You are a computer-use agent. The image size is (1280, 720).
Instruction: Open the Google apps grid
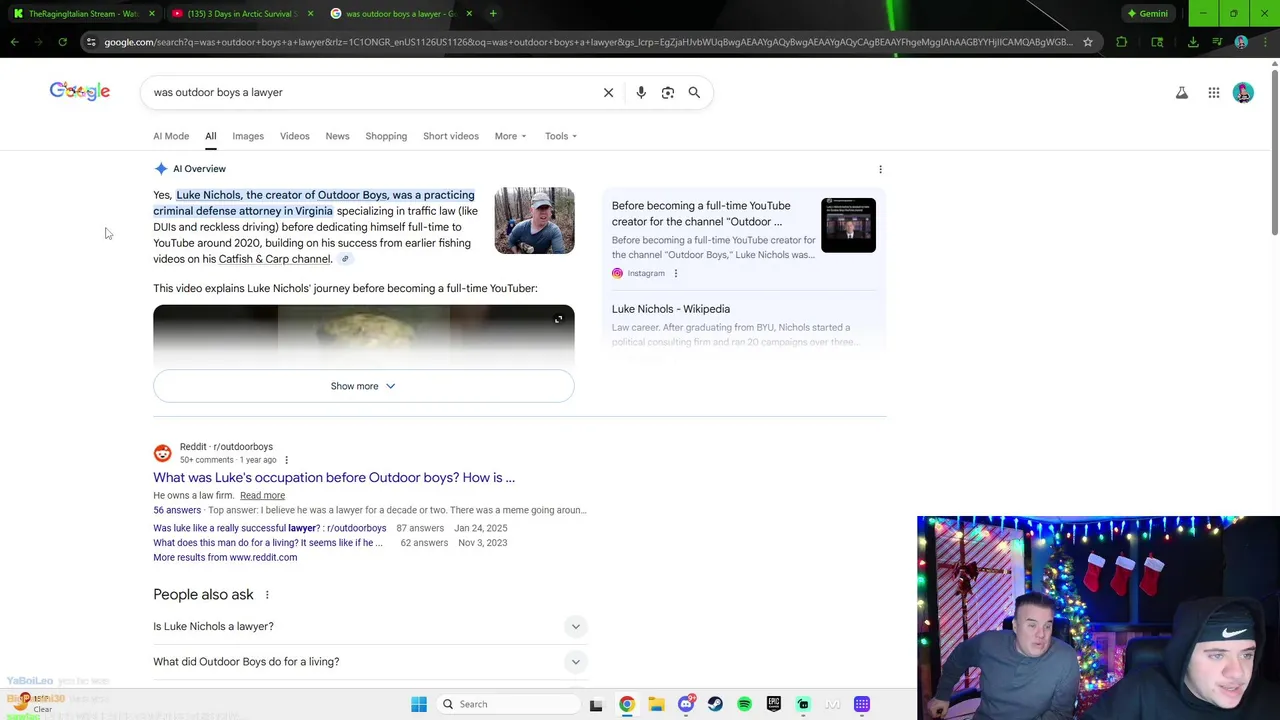pyautogui.click(x=1214, y=93)
